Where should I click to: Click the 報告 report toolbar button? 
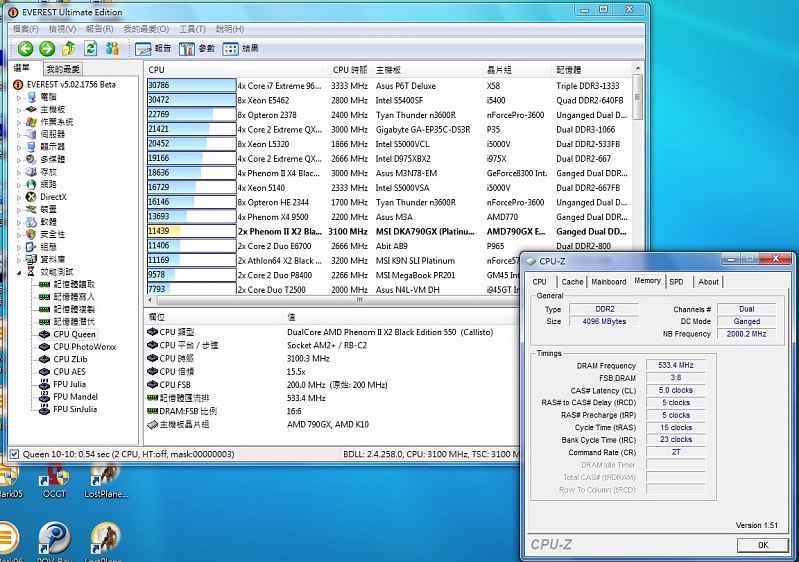153,48
